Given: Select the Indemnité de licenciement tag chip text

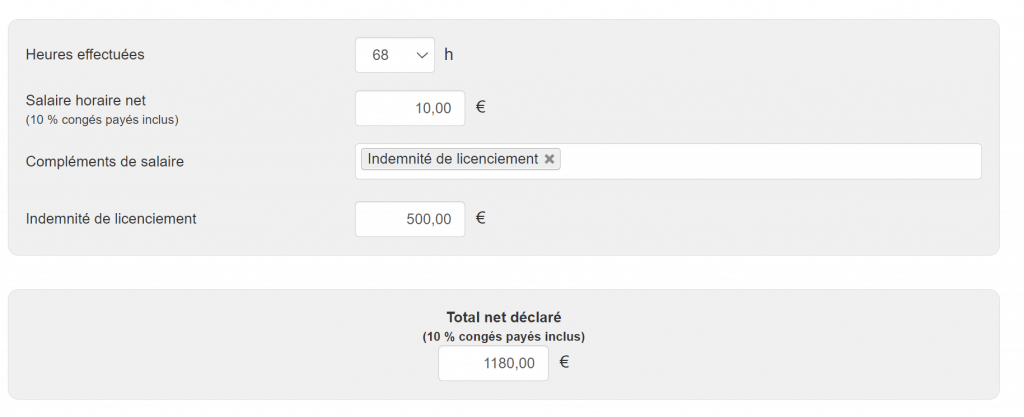Looking at the screenshot, I should tap(452, 159).
